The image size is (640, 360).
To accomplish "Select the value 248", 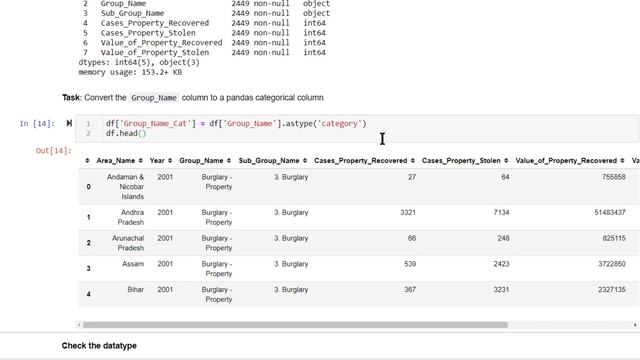I will pos(503,238).
